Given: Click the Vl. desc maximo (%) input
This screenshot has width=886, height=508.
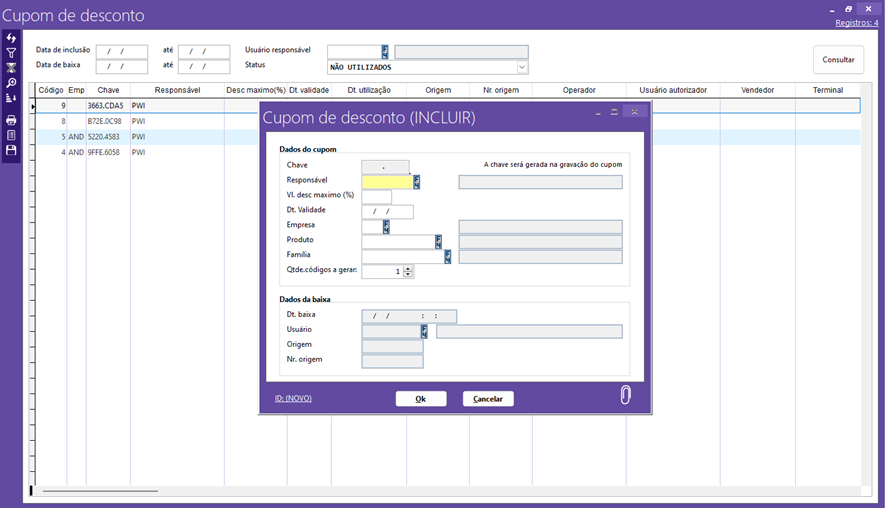Looking at the screenshot, I should pos(376,197).
